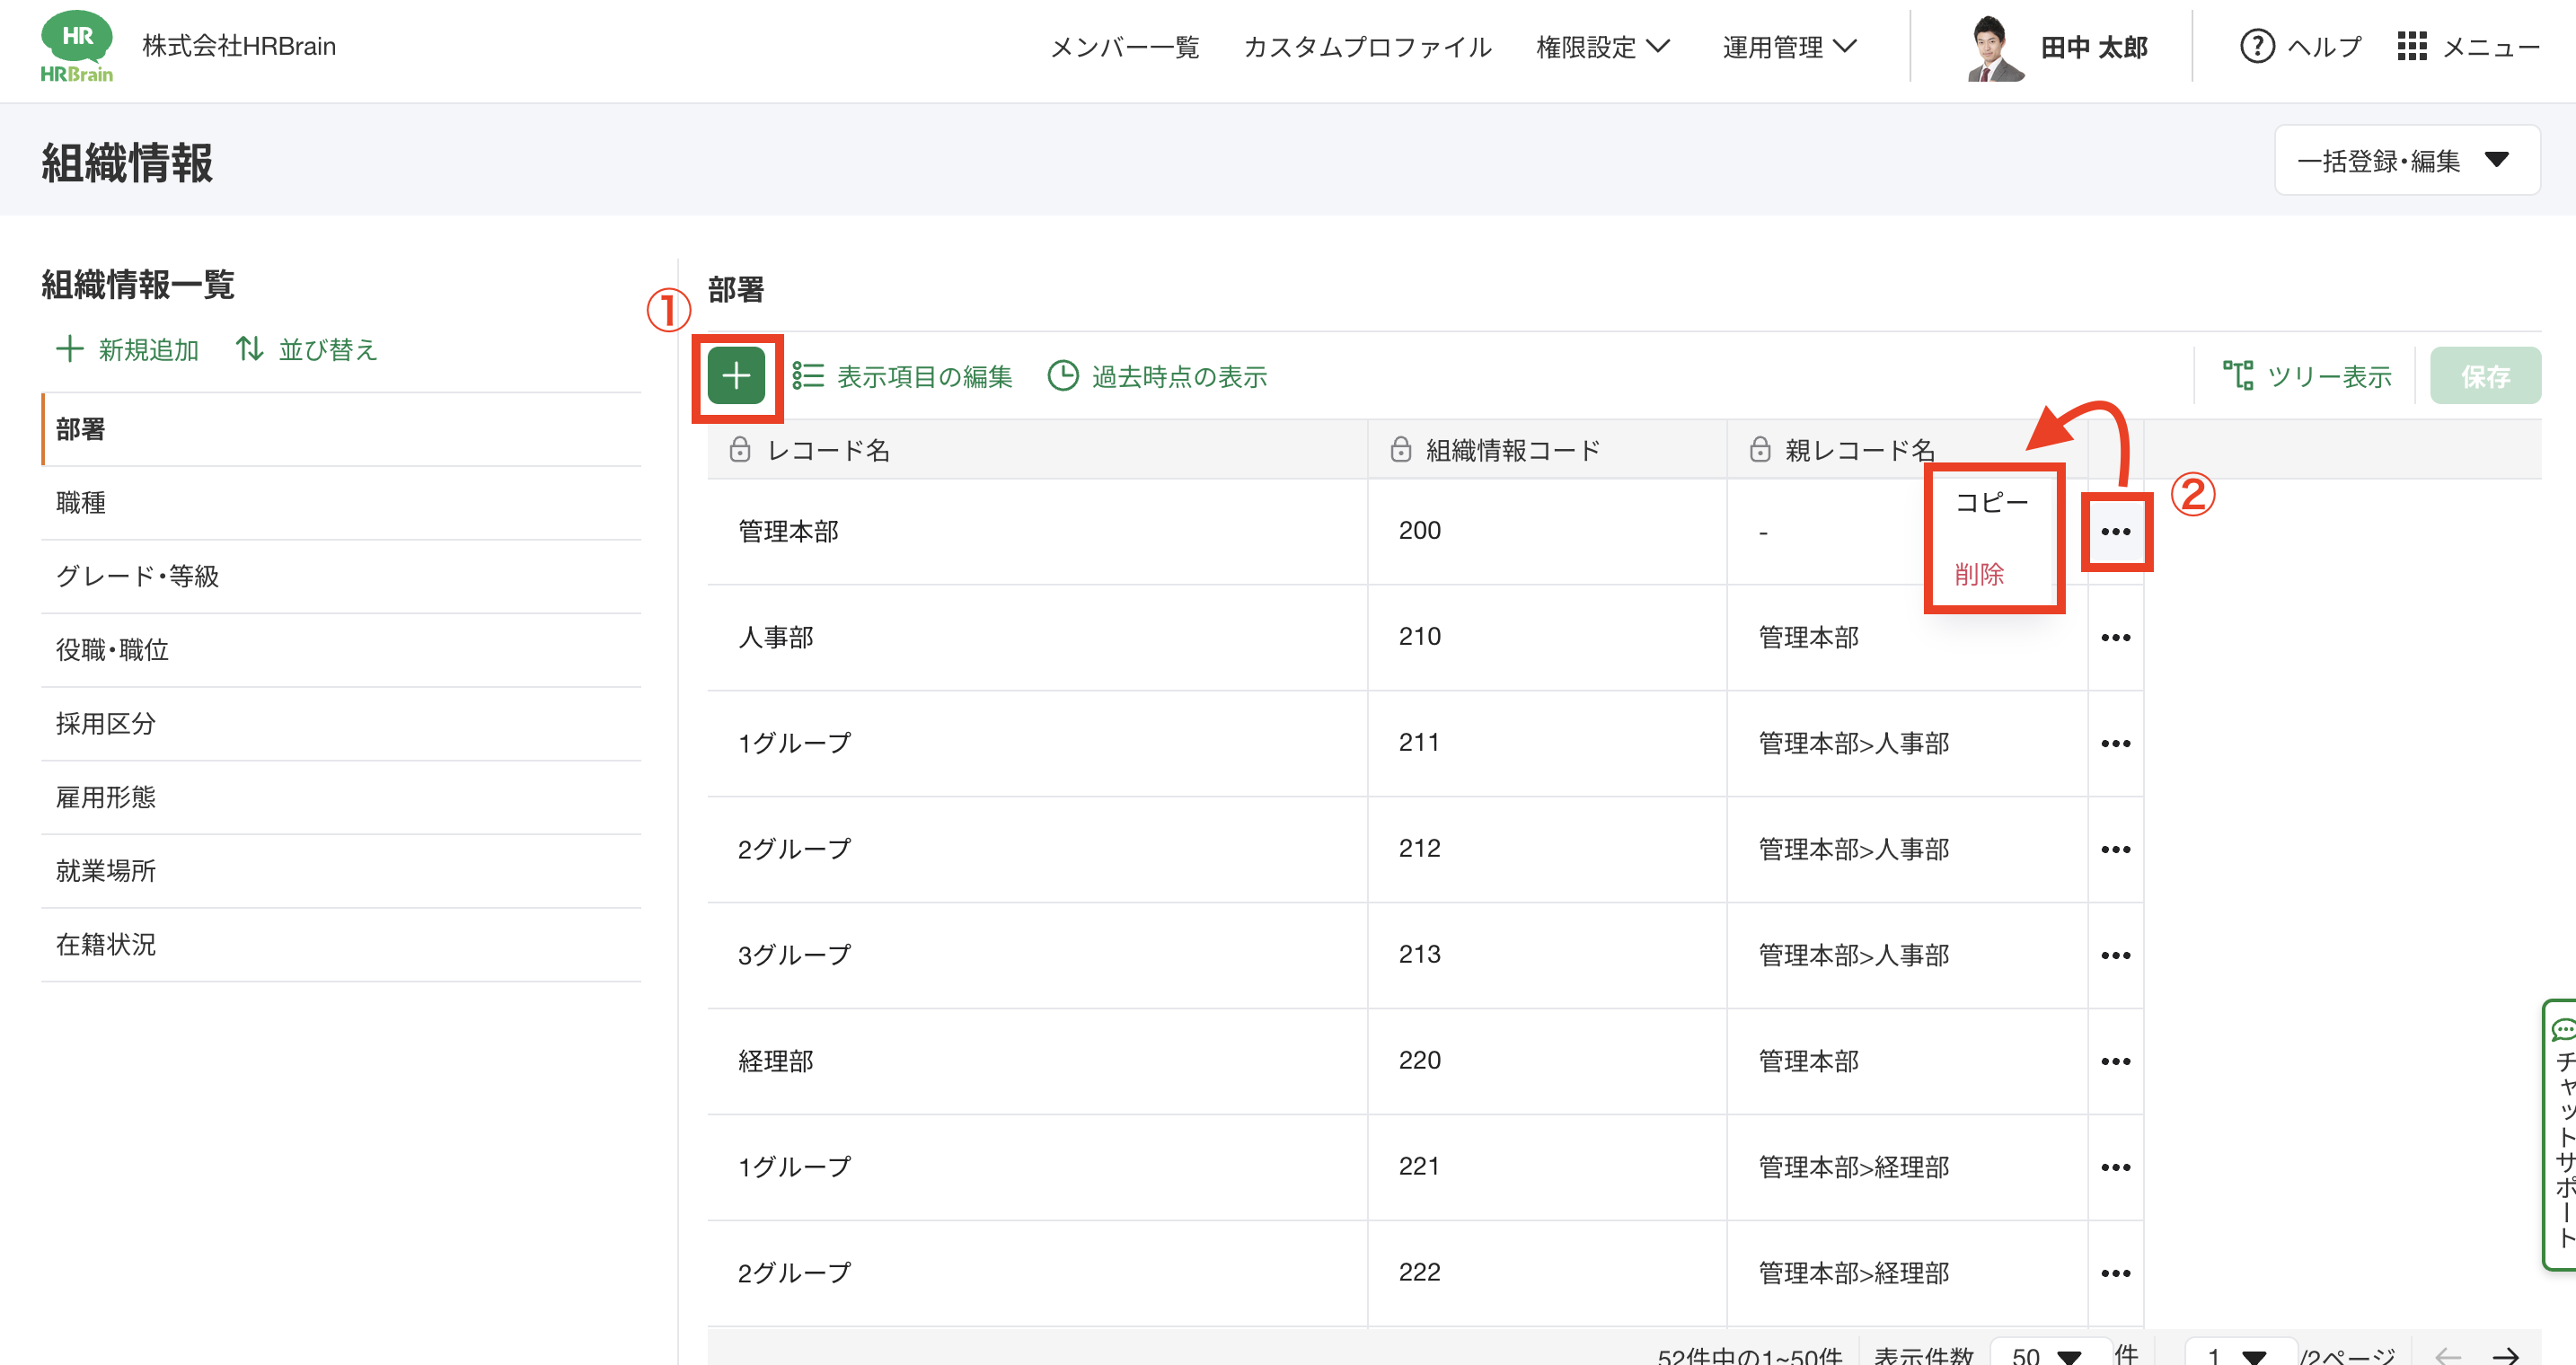Click 新規追加 in 組織情報一覧

[128, 350]
